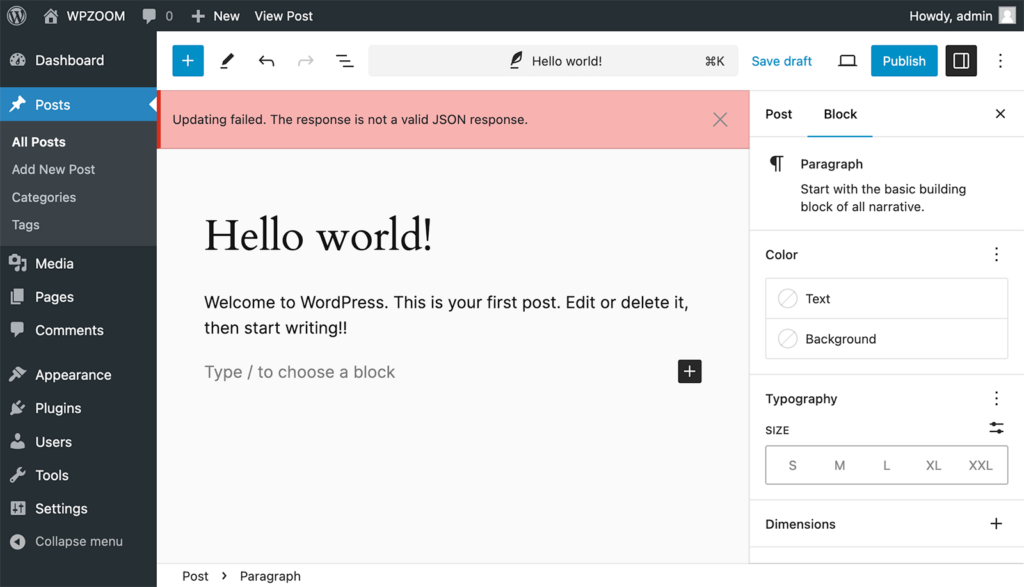Open the Background color picker
This screenshot has width=1024, height=587.
coord(886,339)
